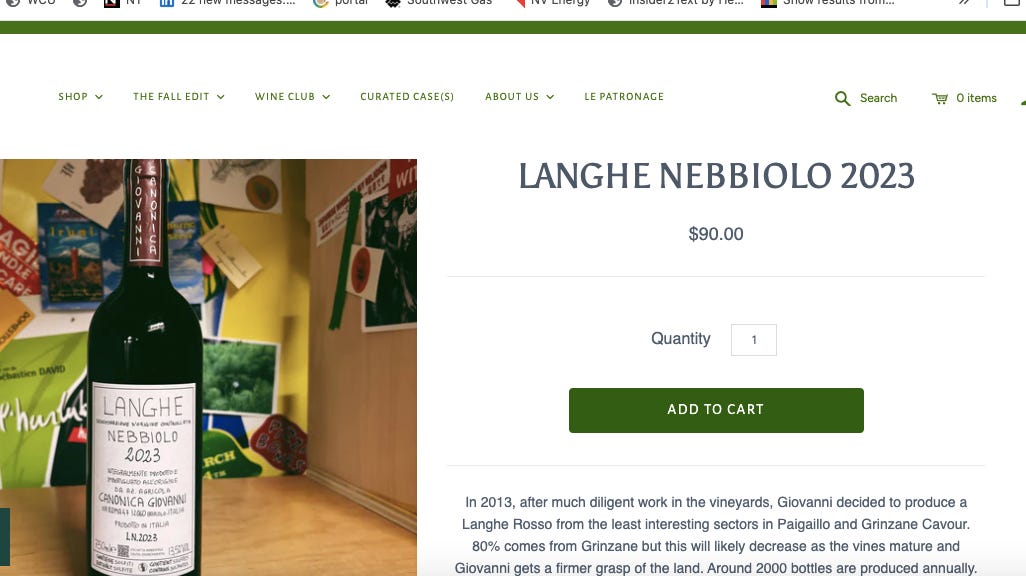Go to the Le Patronage page
Screen dimensions: 1026x576
coord(624,97)
